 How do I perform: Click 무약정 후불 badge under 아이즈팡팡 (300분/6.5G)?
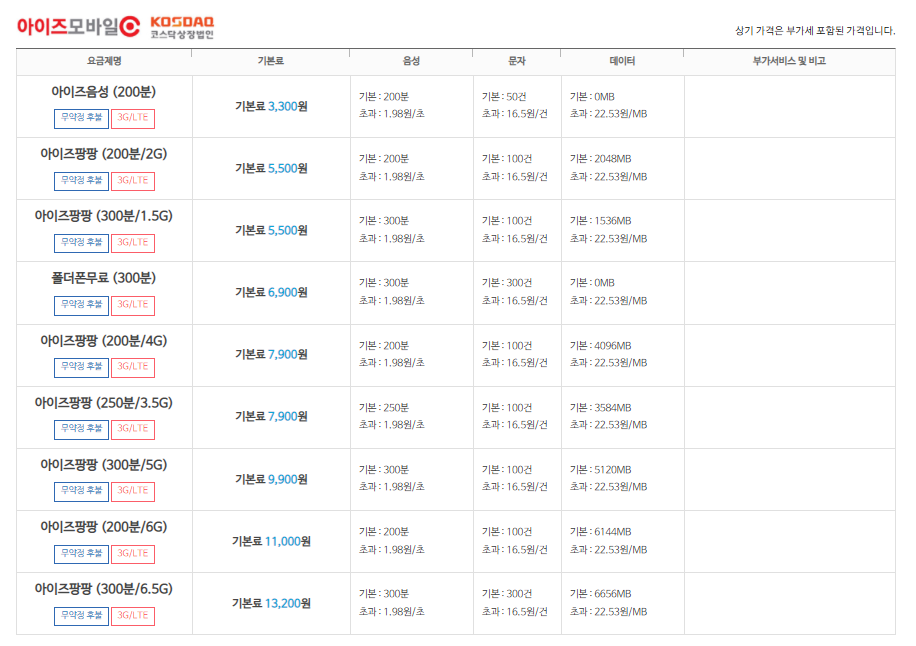pos(81,616)
